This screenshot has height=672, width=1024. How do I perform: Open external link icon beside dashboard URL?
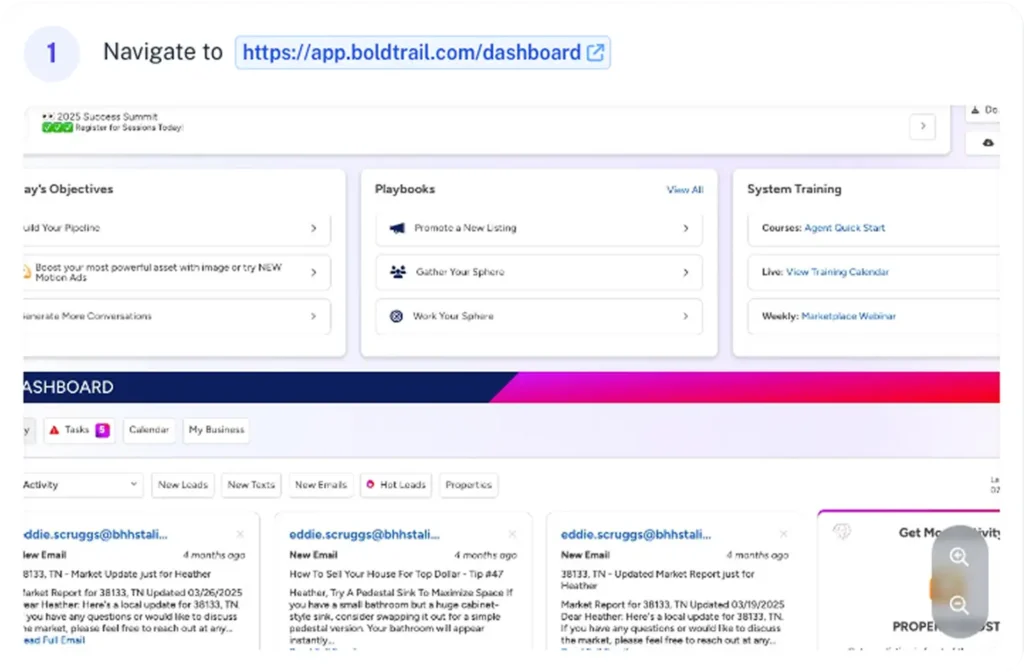coord(595,53)
